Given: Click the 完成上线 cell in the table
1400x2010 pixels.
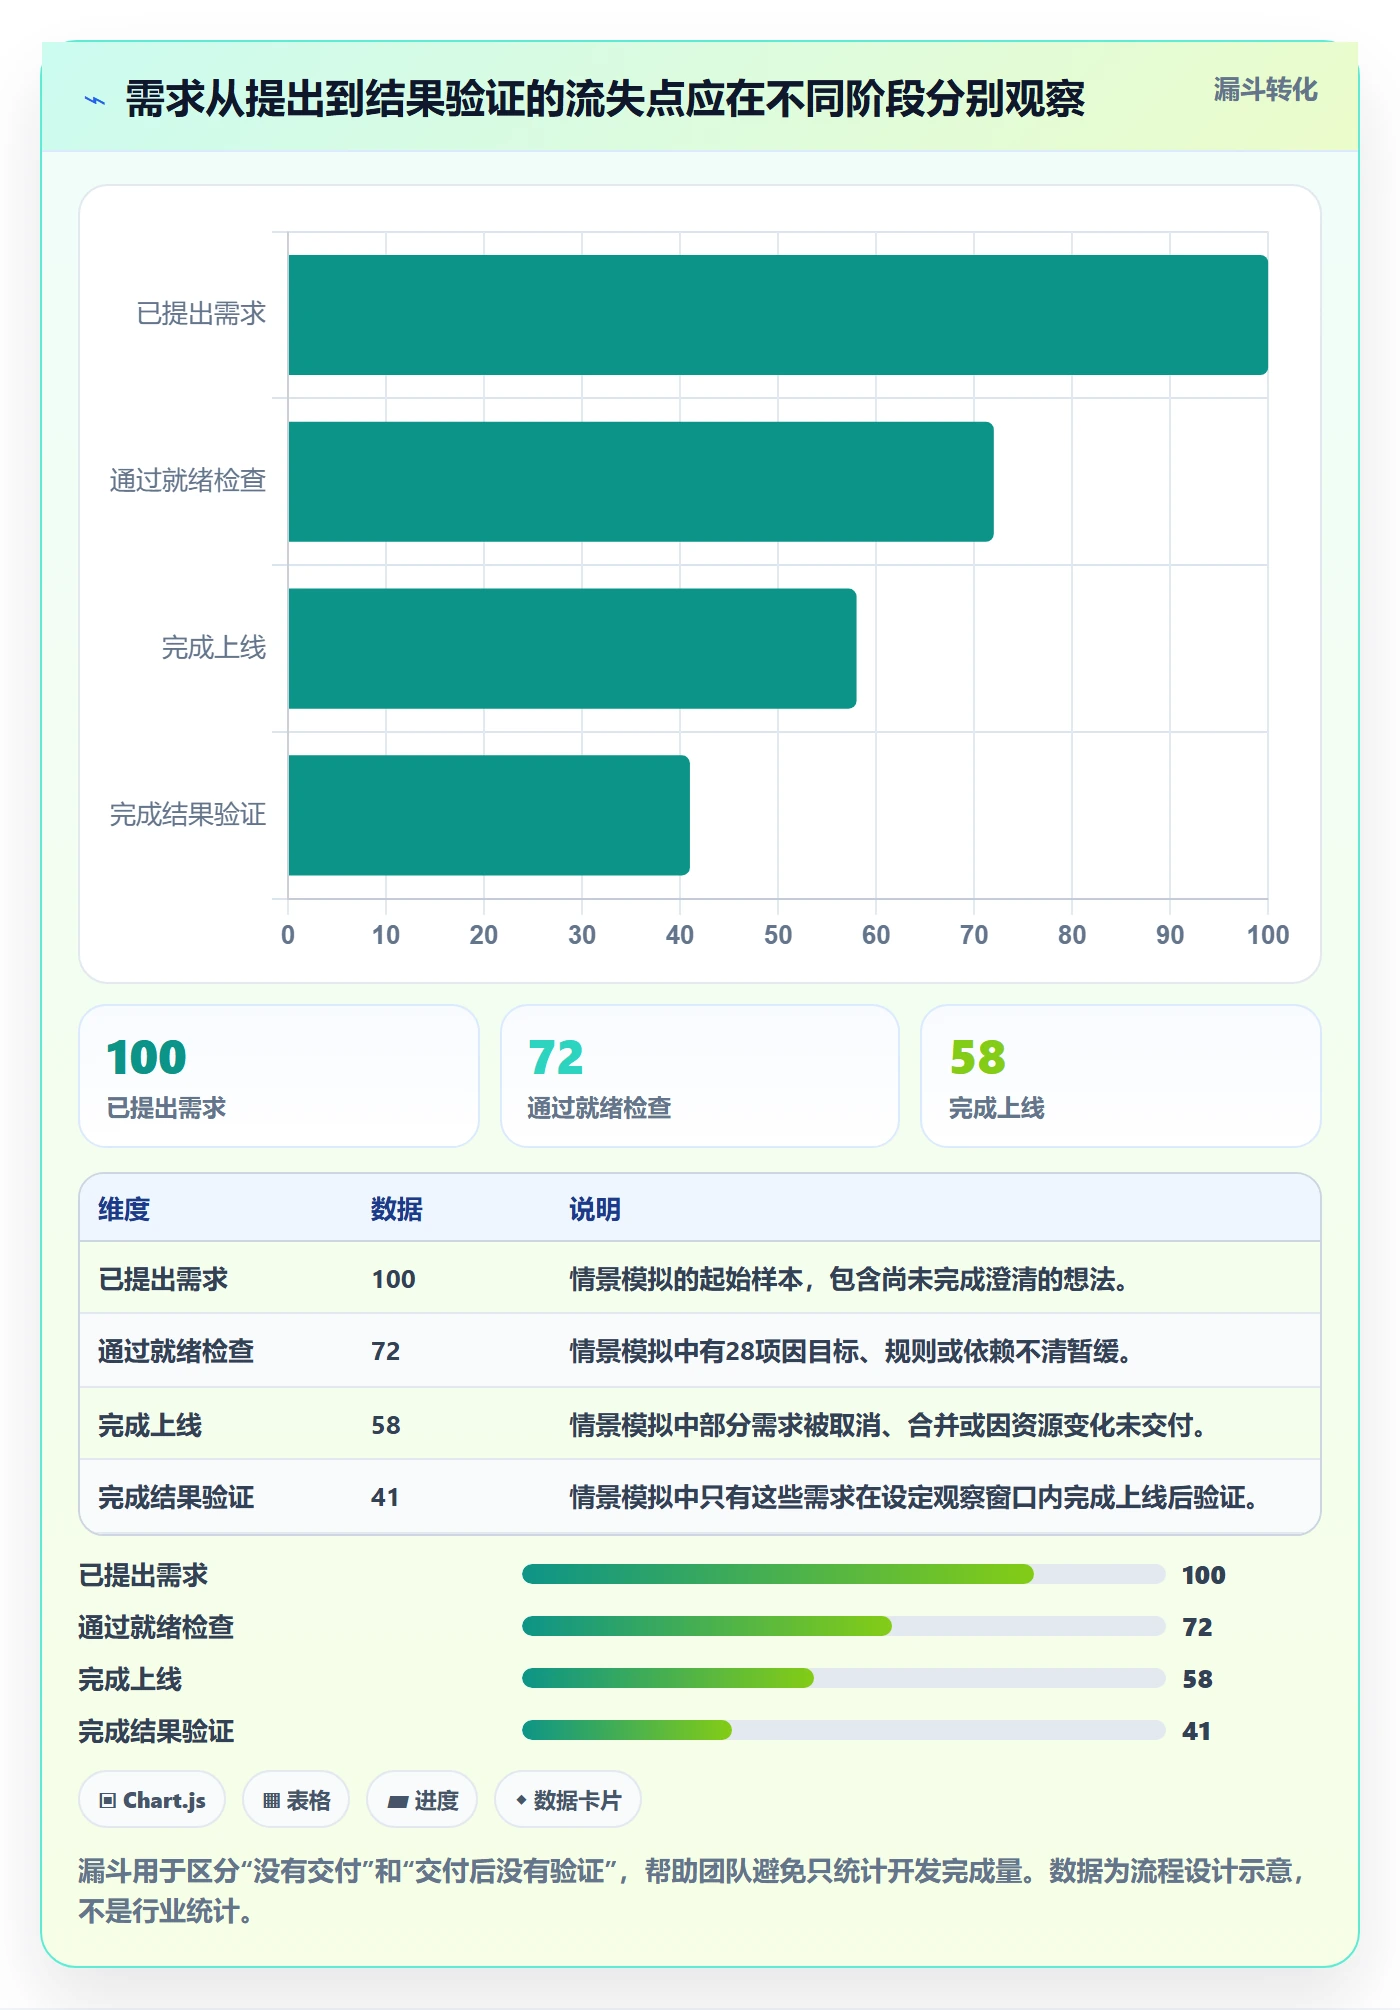Looking at the screenshot, I should [x=150, y=1425].
